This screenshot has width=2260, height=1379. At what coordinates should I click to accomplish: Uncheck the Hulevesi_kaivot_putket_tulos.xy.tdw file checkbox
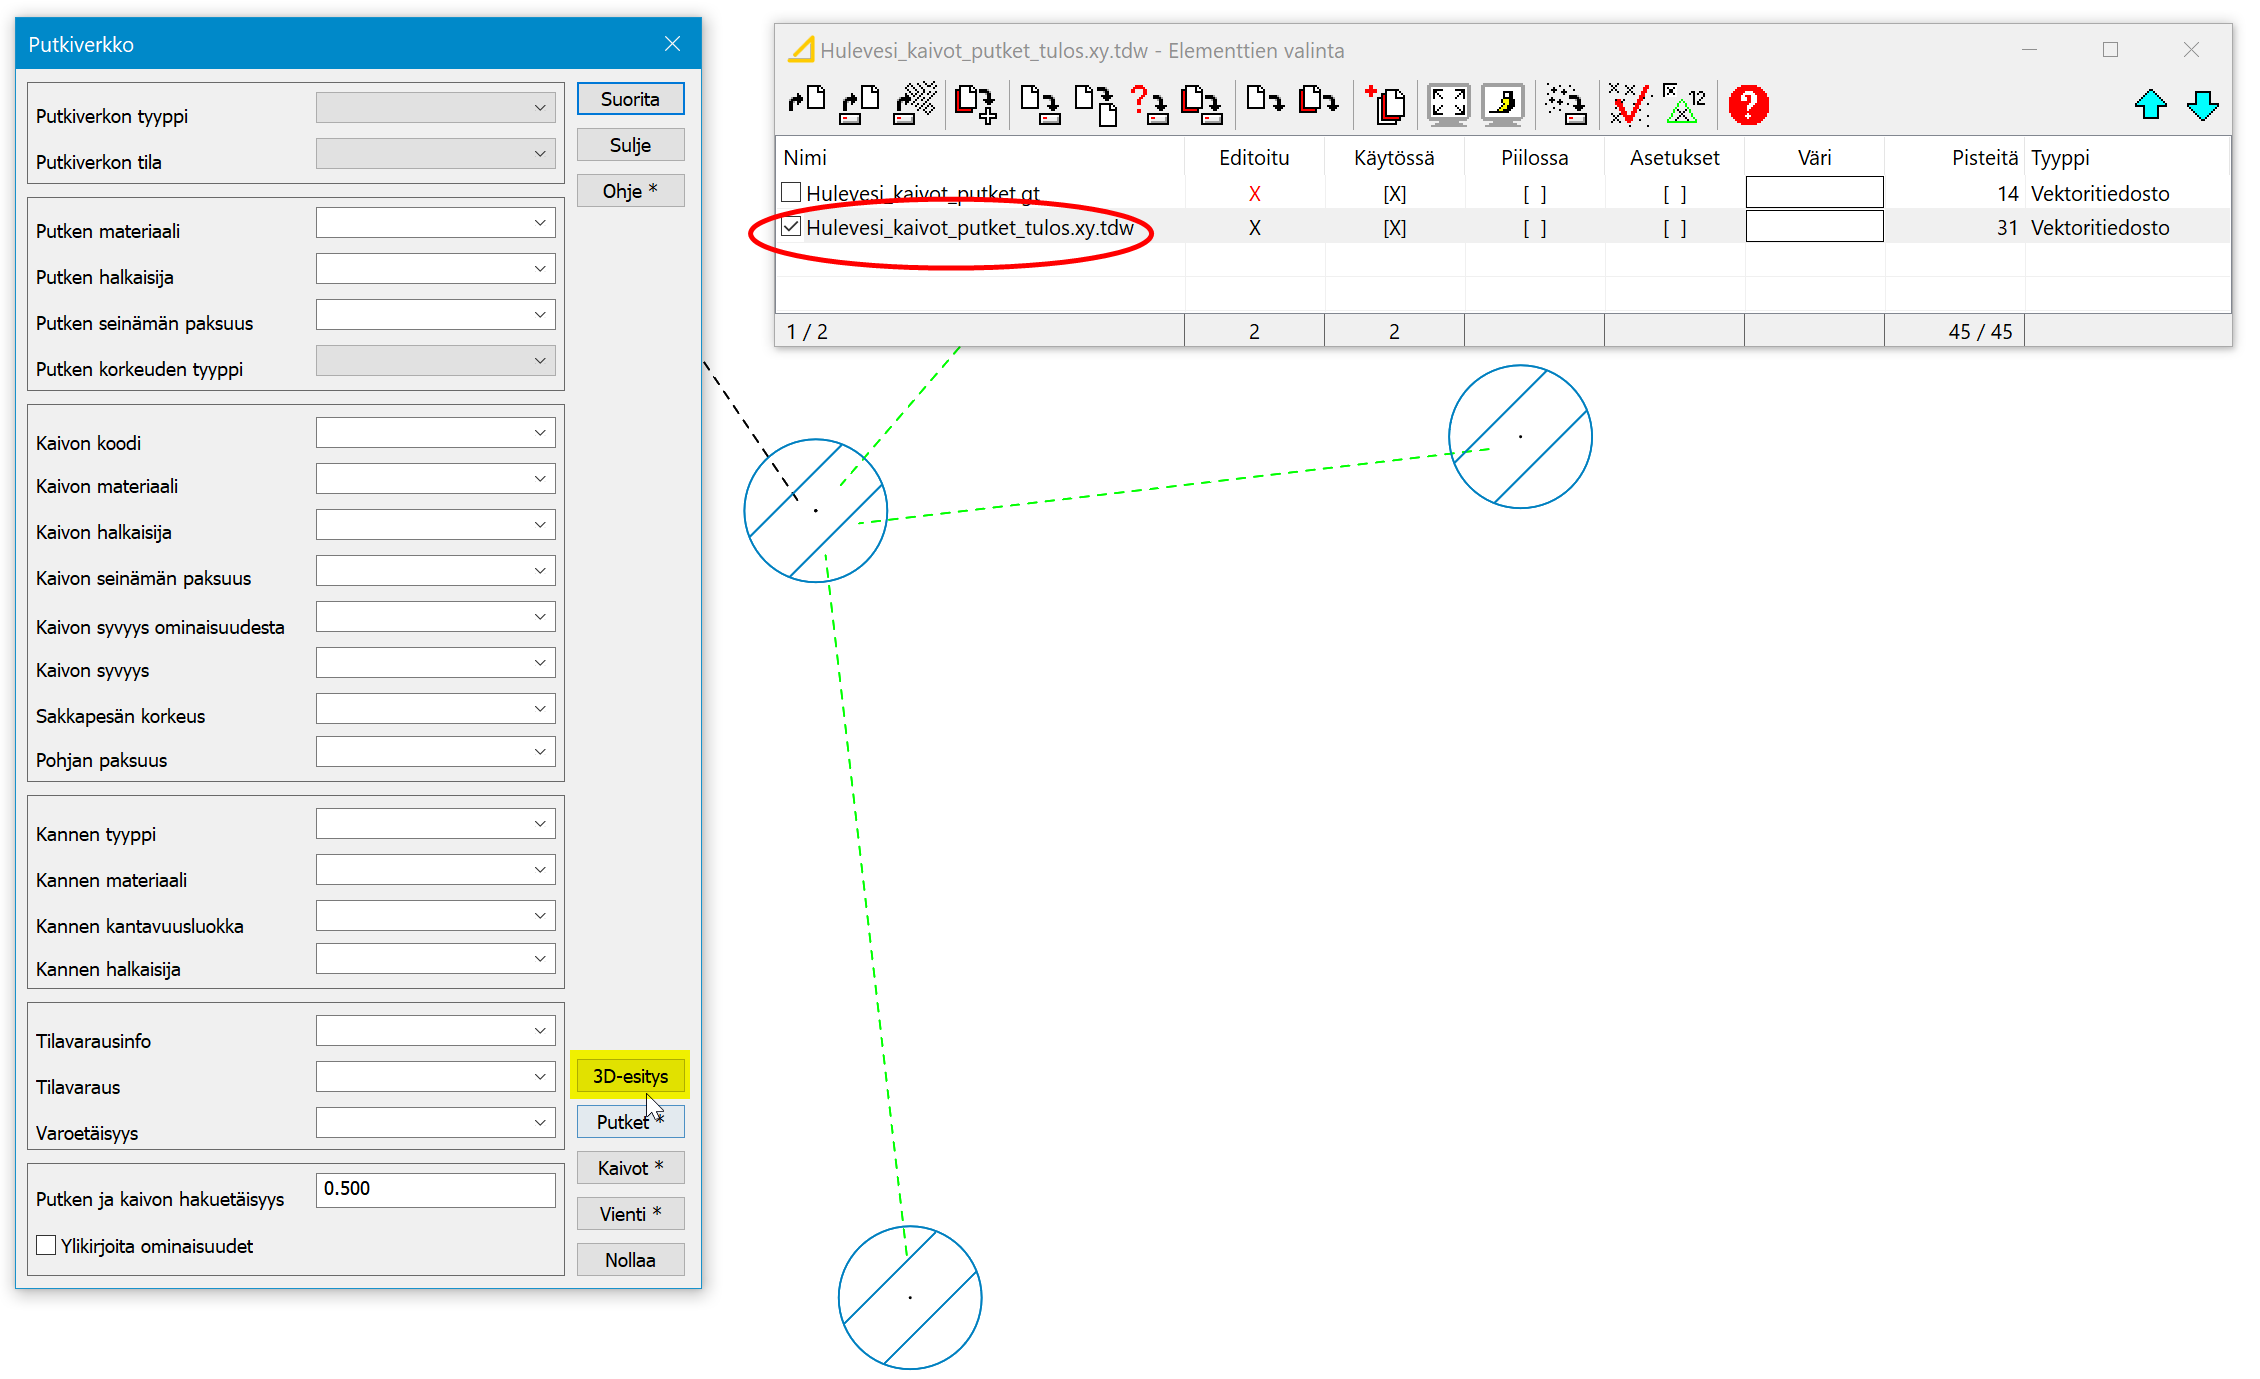[791, 227]
